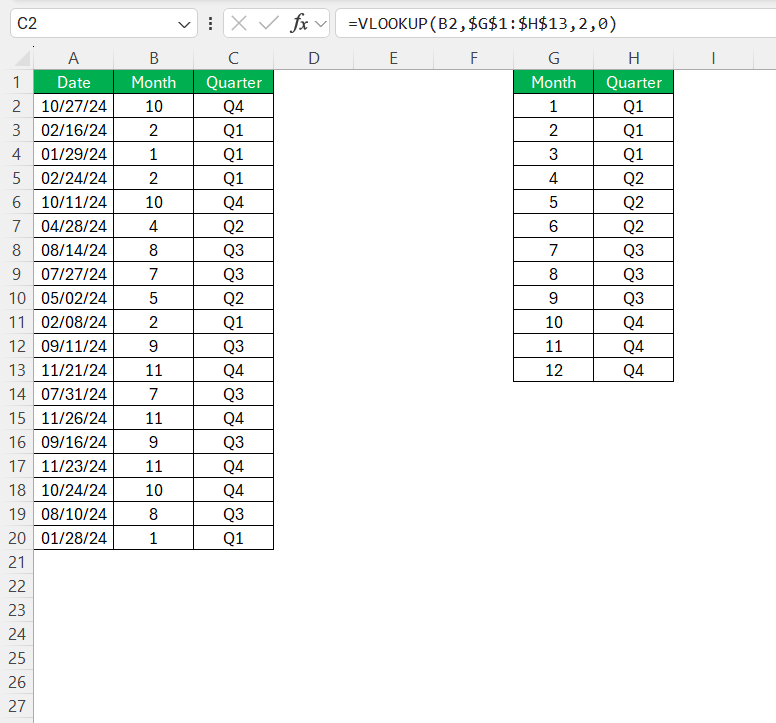Click the three-dot formula bar grip
Image resolution: width=776 pixels, height=723 pixels.
pyautogui.click(x=211, y=23)
